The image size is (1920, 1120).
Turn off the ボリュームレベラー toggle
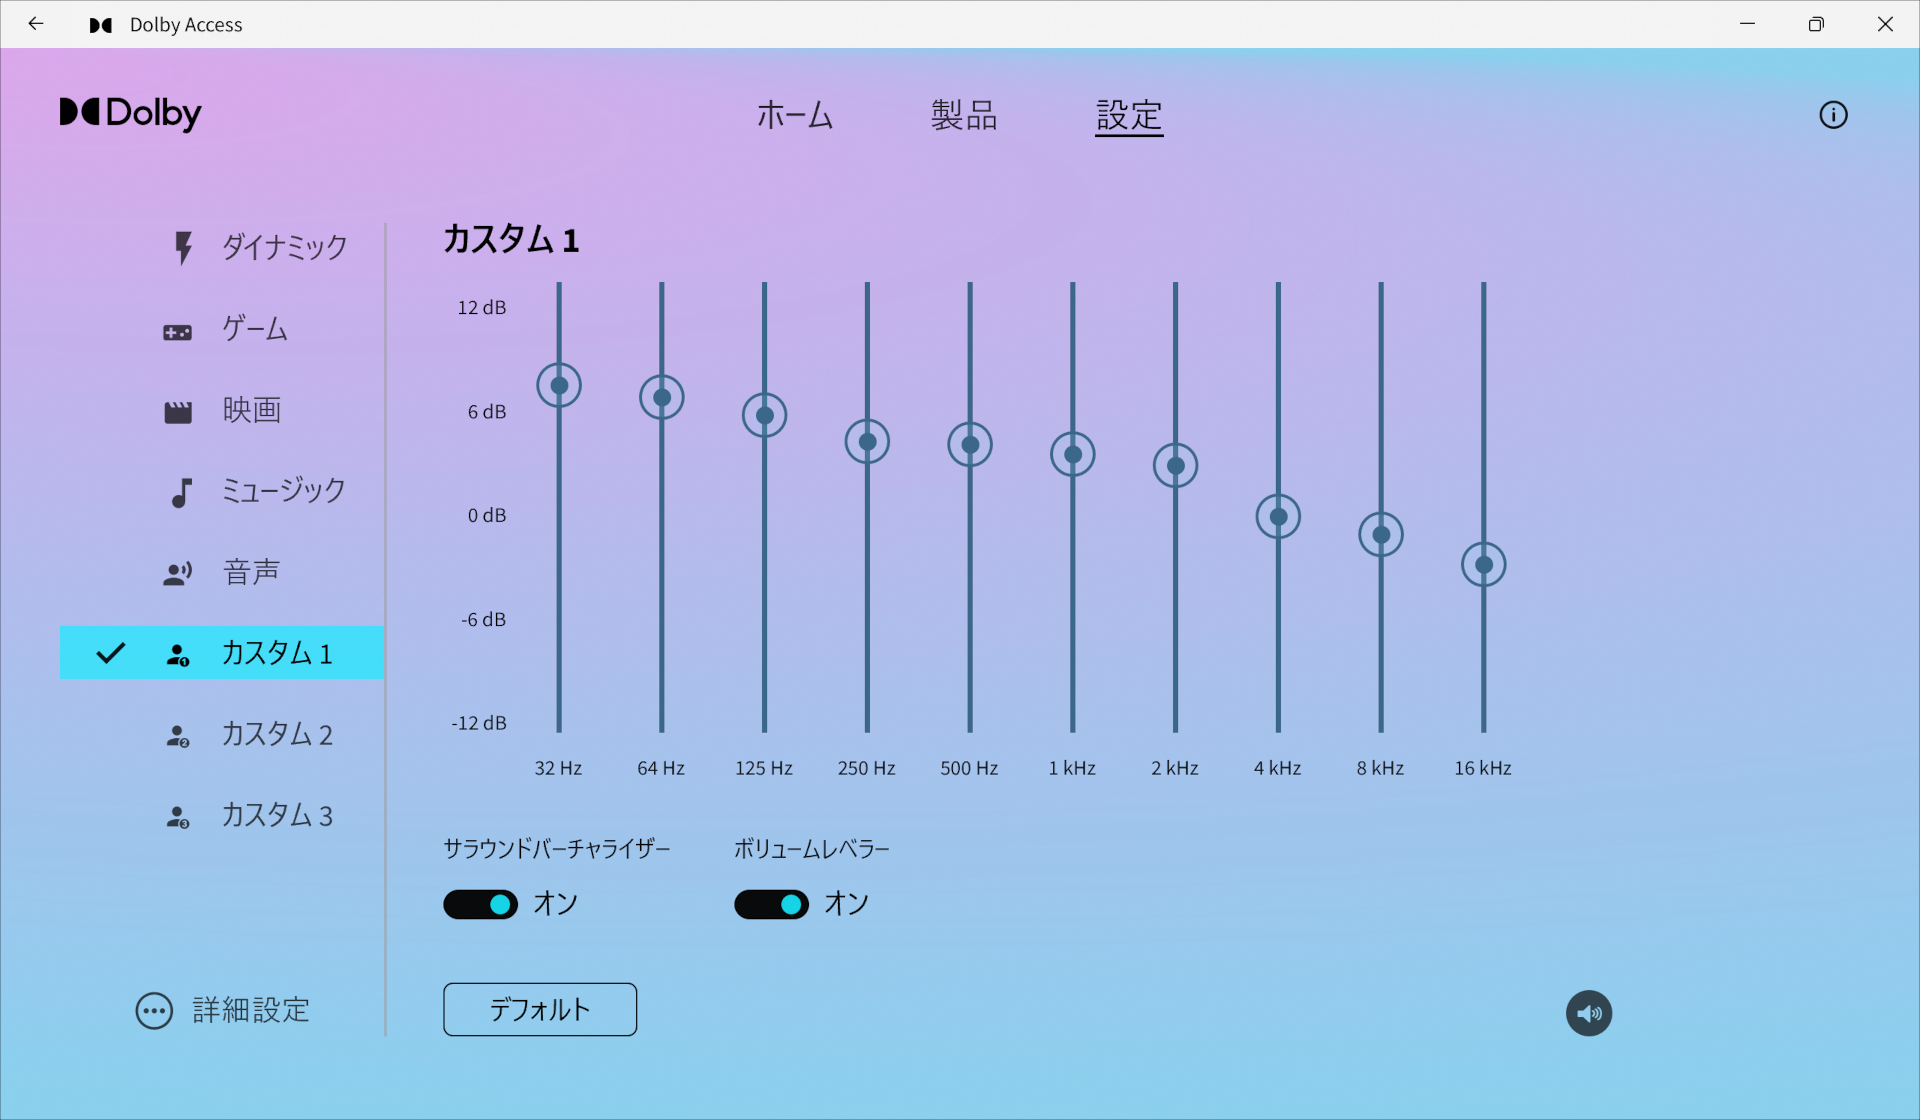[x=771, y=904]
